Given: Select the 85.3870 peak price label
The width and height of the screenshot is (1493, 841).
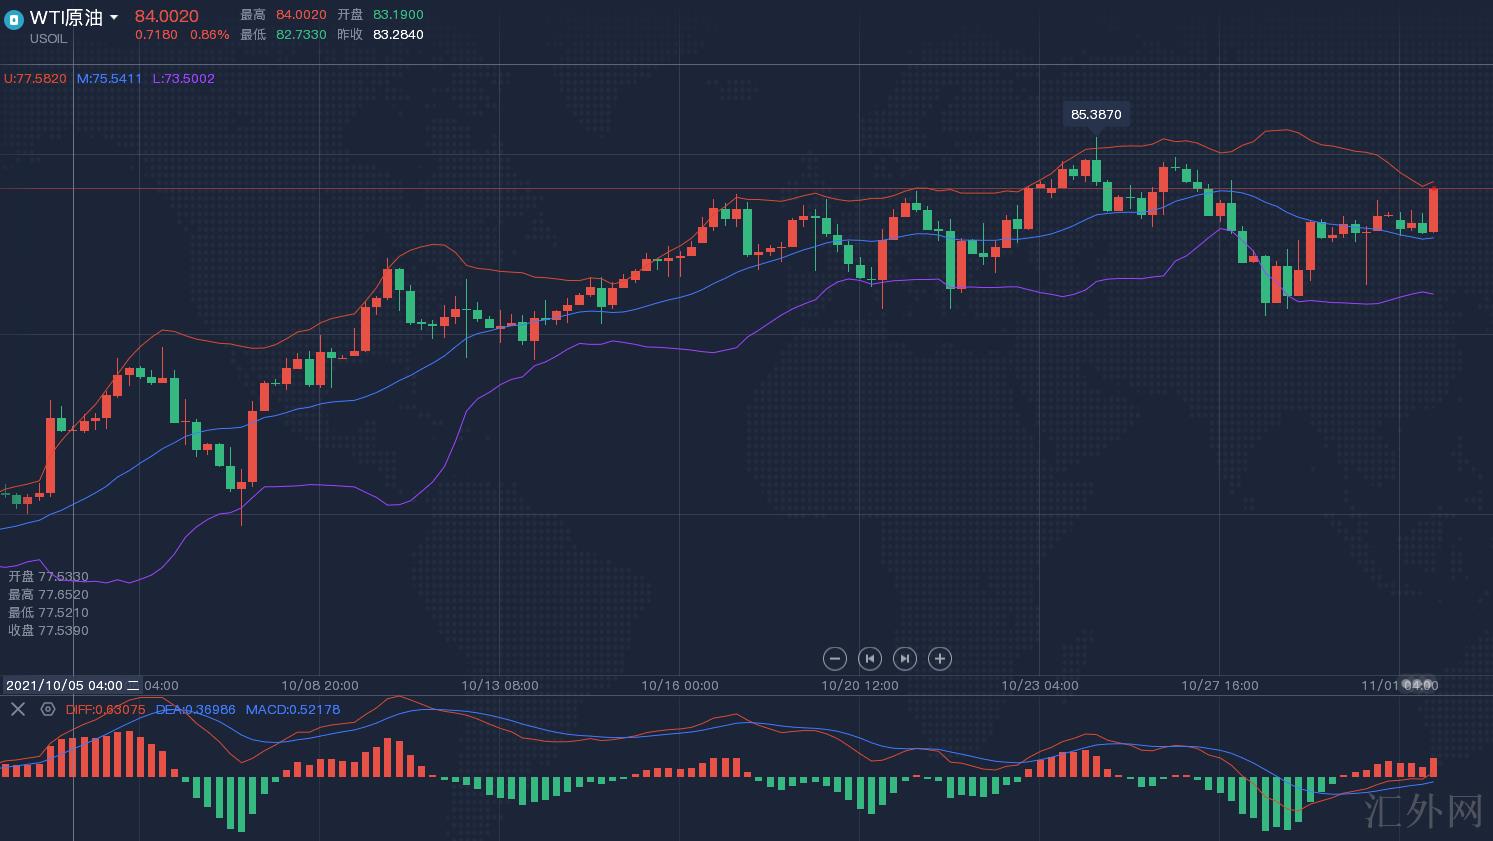Looking at the screenshot, I should click(1096, 114).
